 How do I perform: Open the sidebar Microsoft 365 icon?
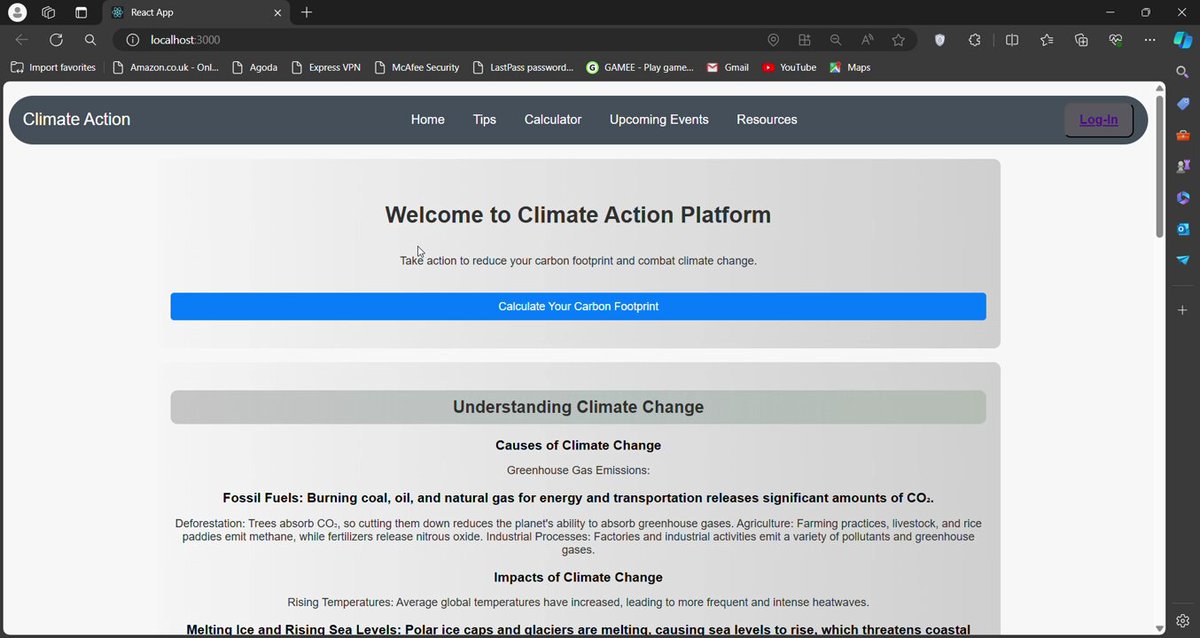pos(1183,198)
